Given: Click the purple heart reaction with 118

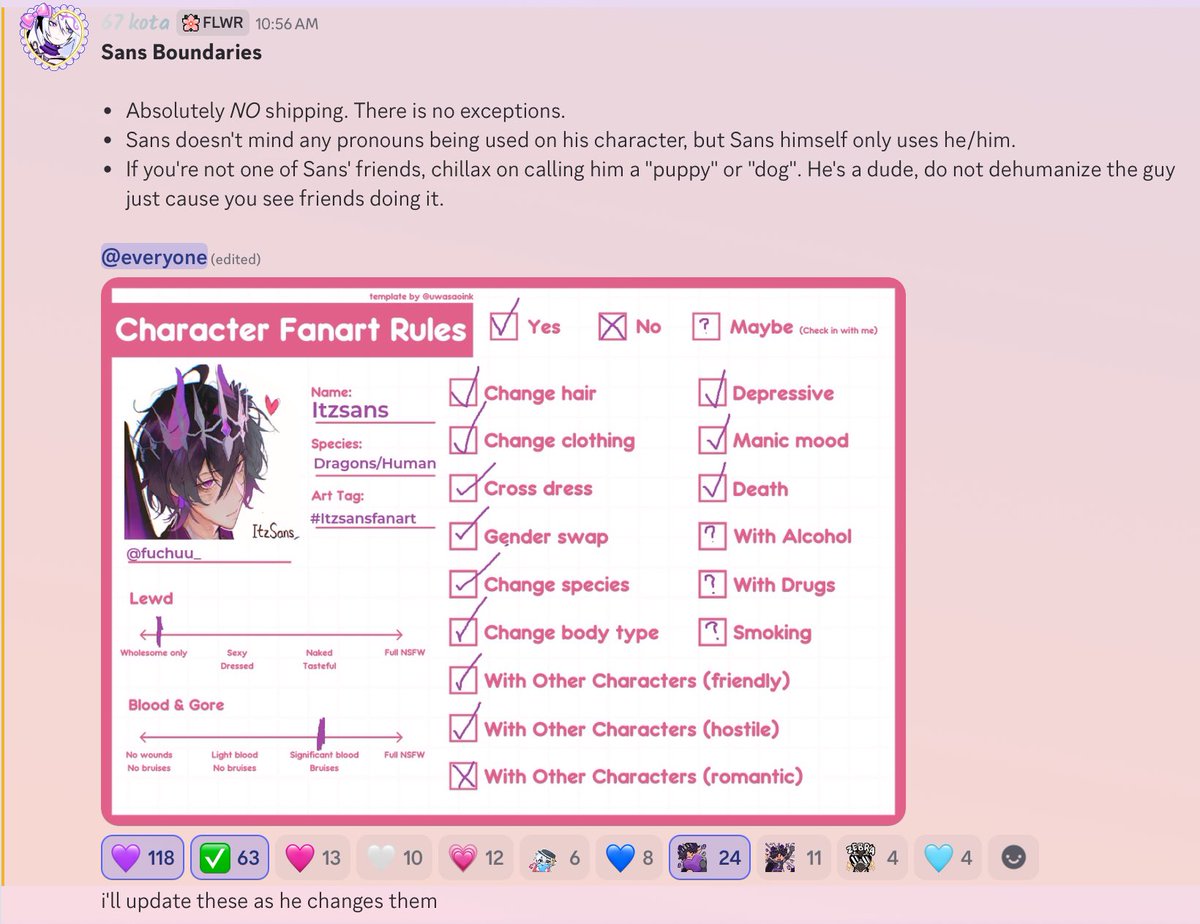Looking at the screenshot, I should click(142, 857).
